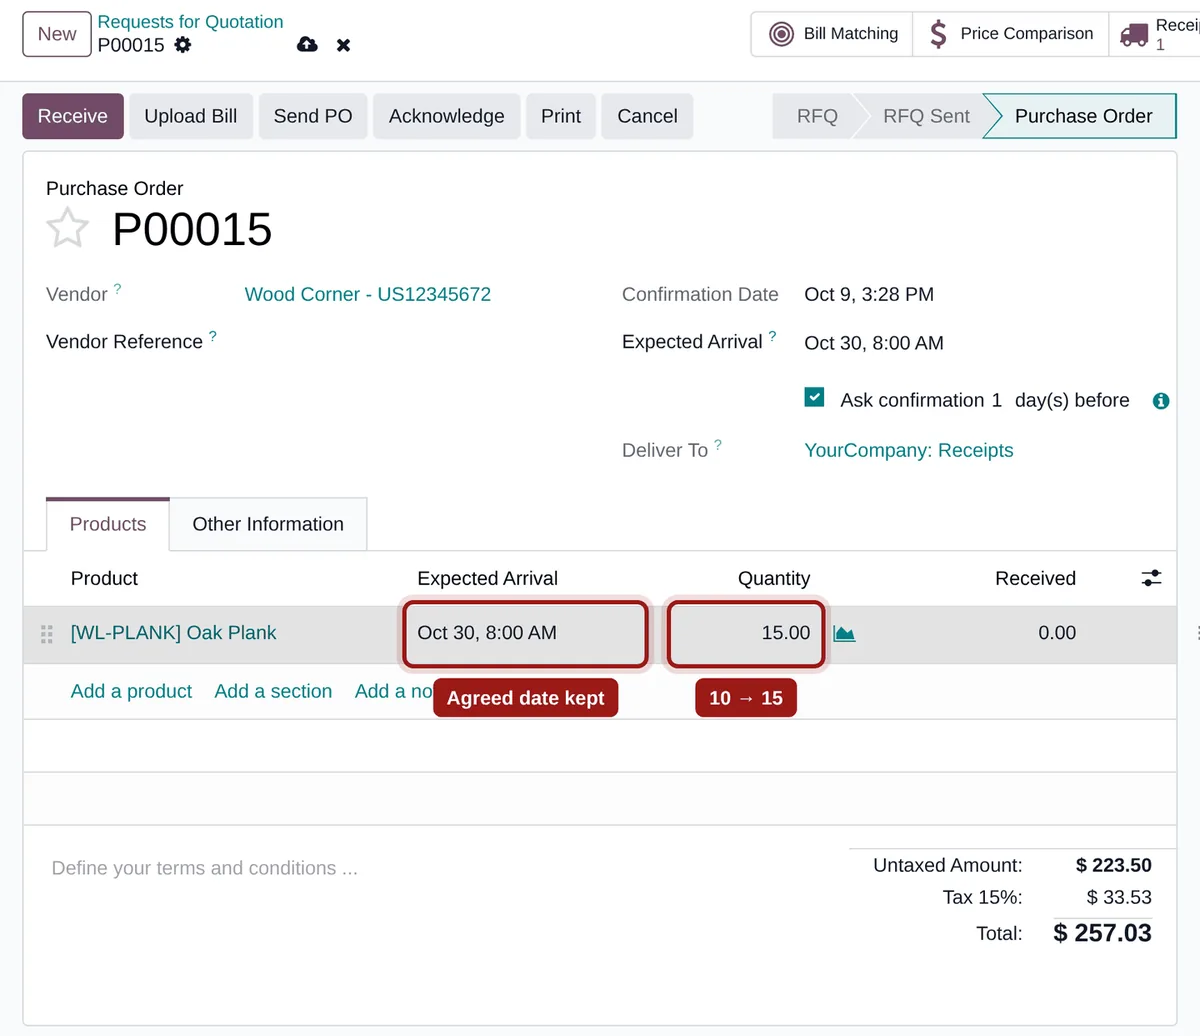Screen dimensions: 1200x1036
Task: Select the RFQ status stage
Action: pyautogui.click(x=817, y=116)
